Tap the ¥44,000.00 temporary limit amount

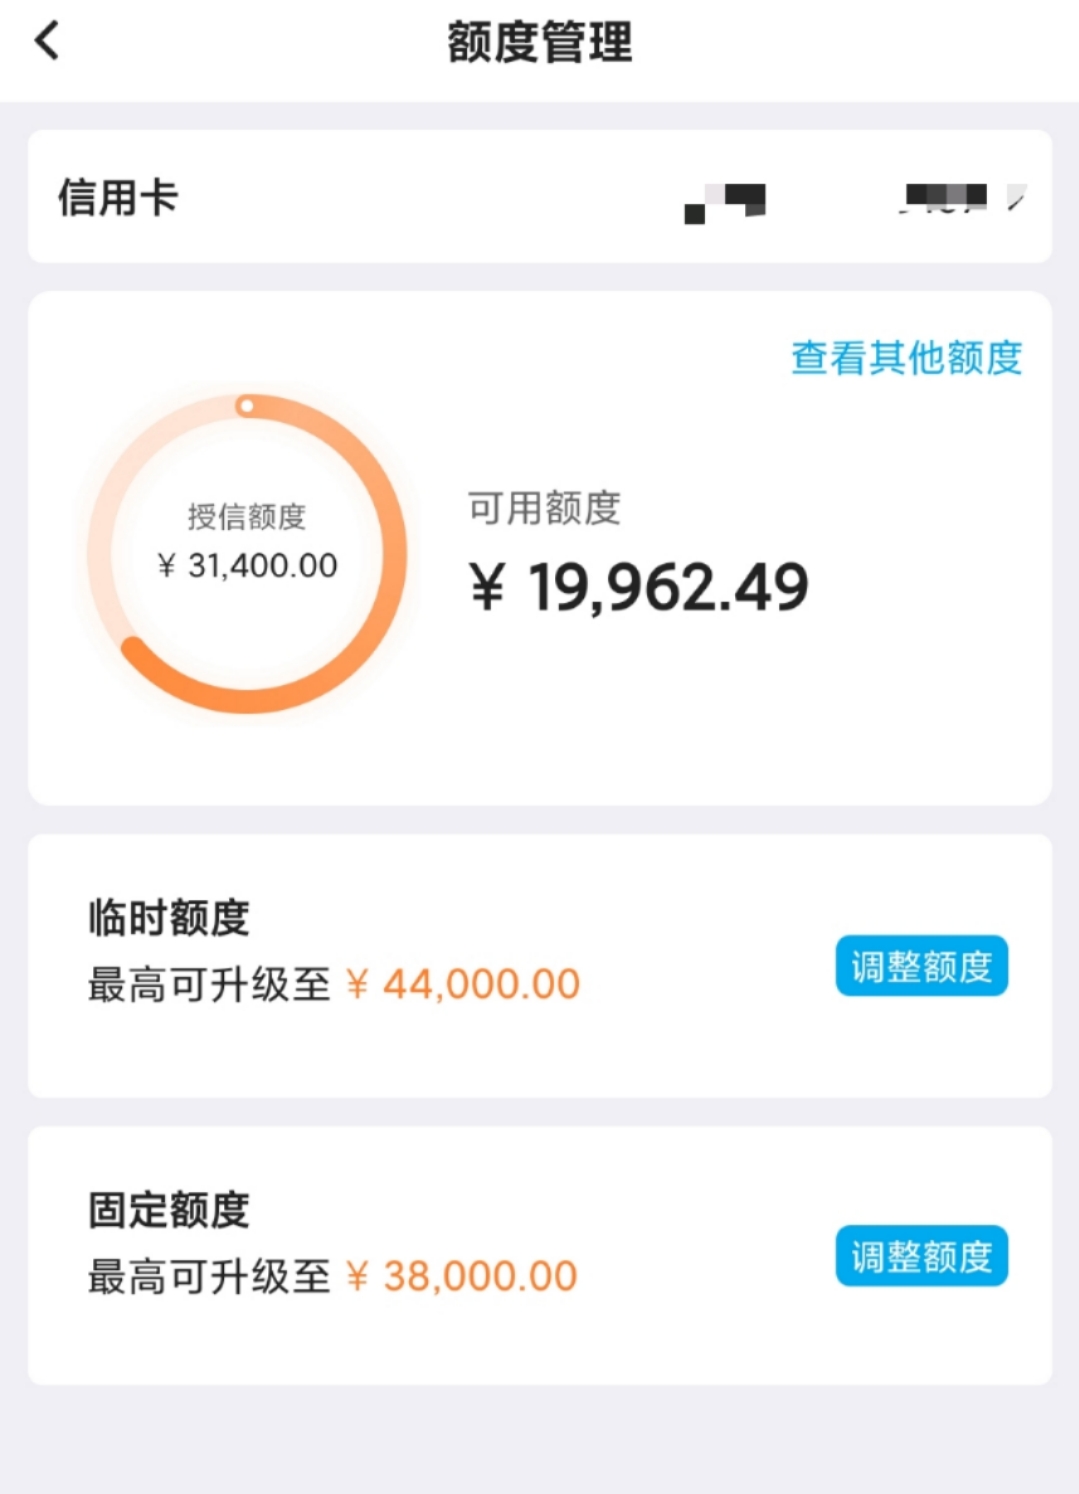[x=463, y=985]
